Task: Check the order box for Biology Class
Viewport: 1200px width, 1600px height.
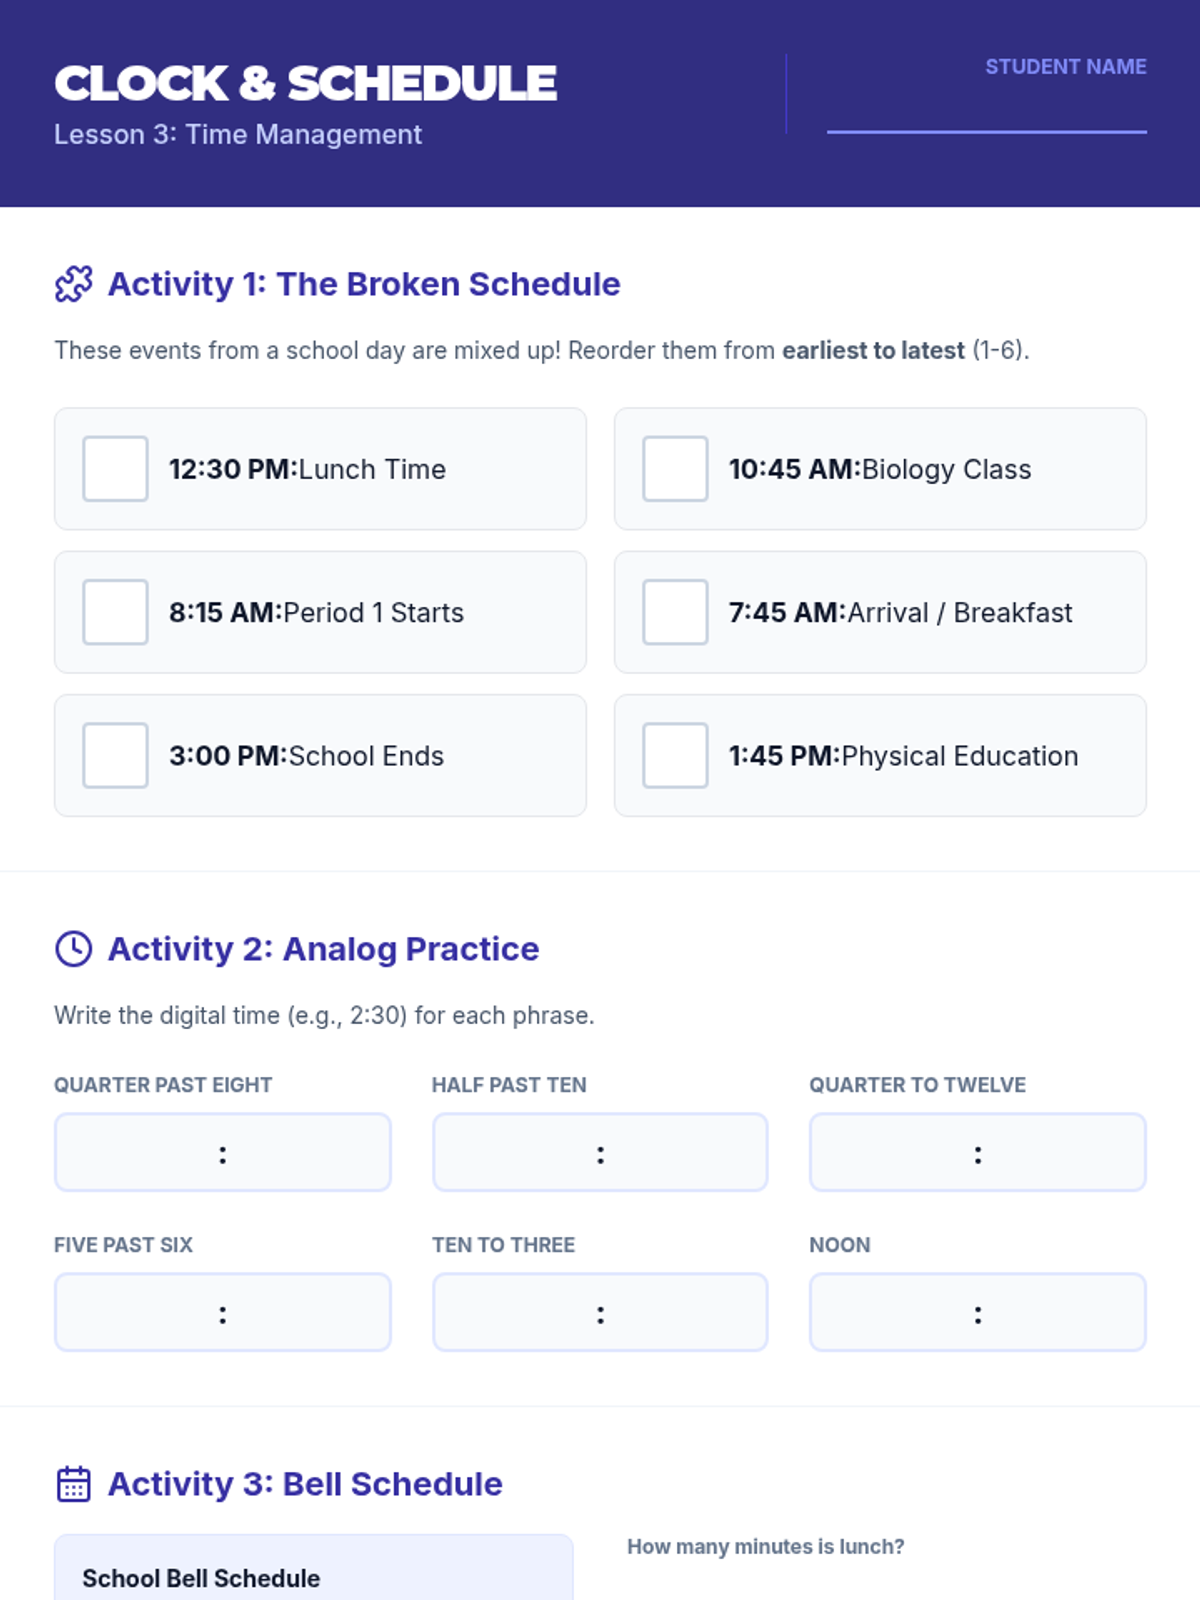Action: click(x=675, y=469)
